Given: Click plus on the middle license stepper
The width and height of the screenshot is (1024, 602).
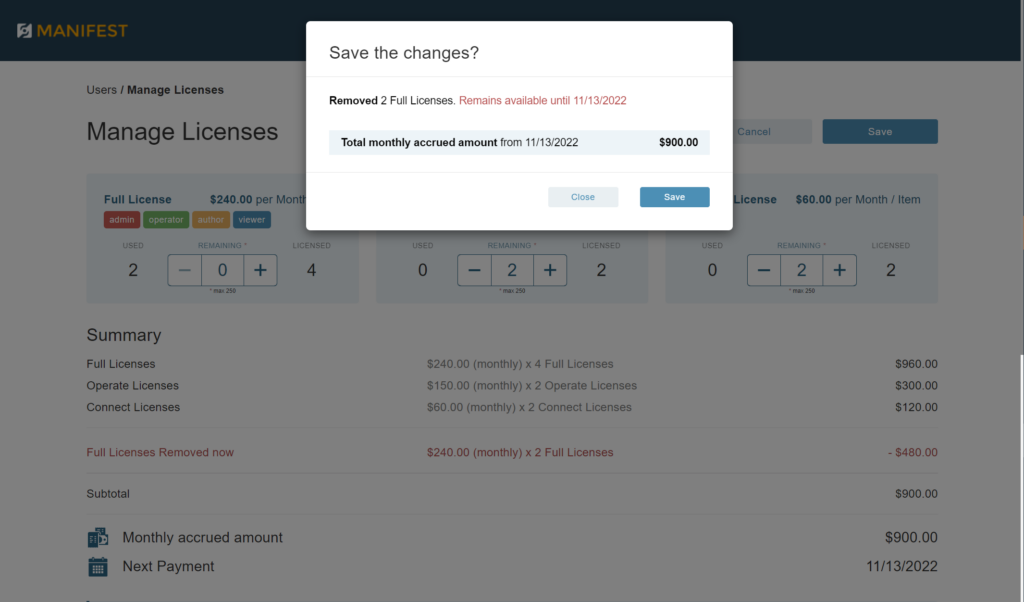Looking at the screenshot, I should point(550,270).
